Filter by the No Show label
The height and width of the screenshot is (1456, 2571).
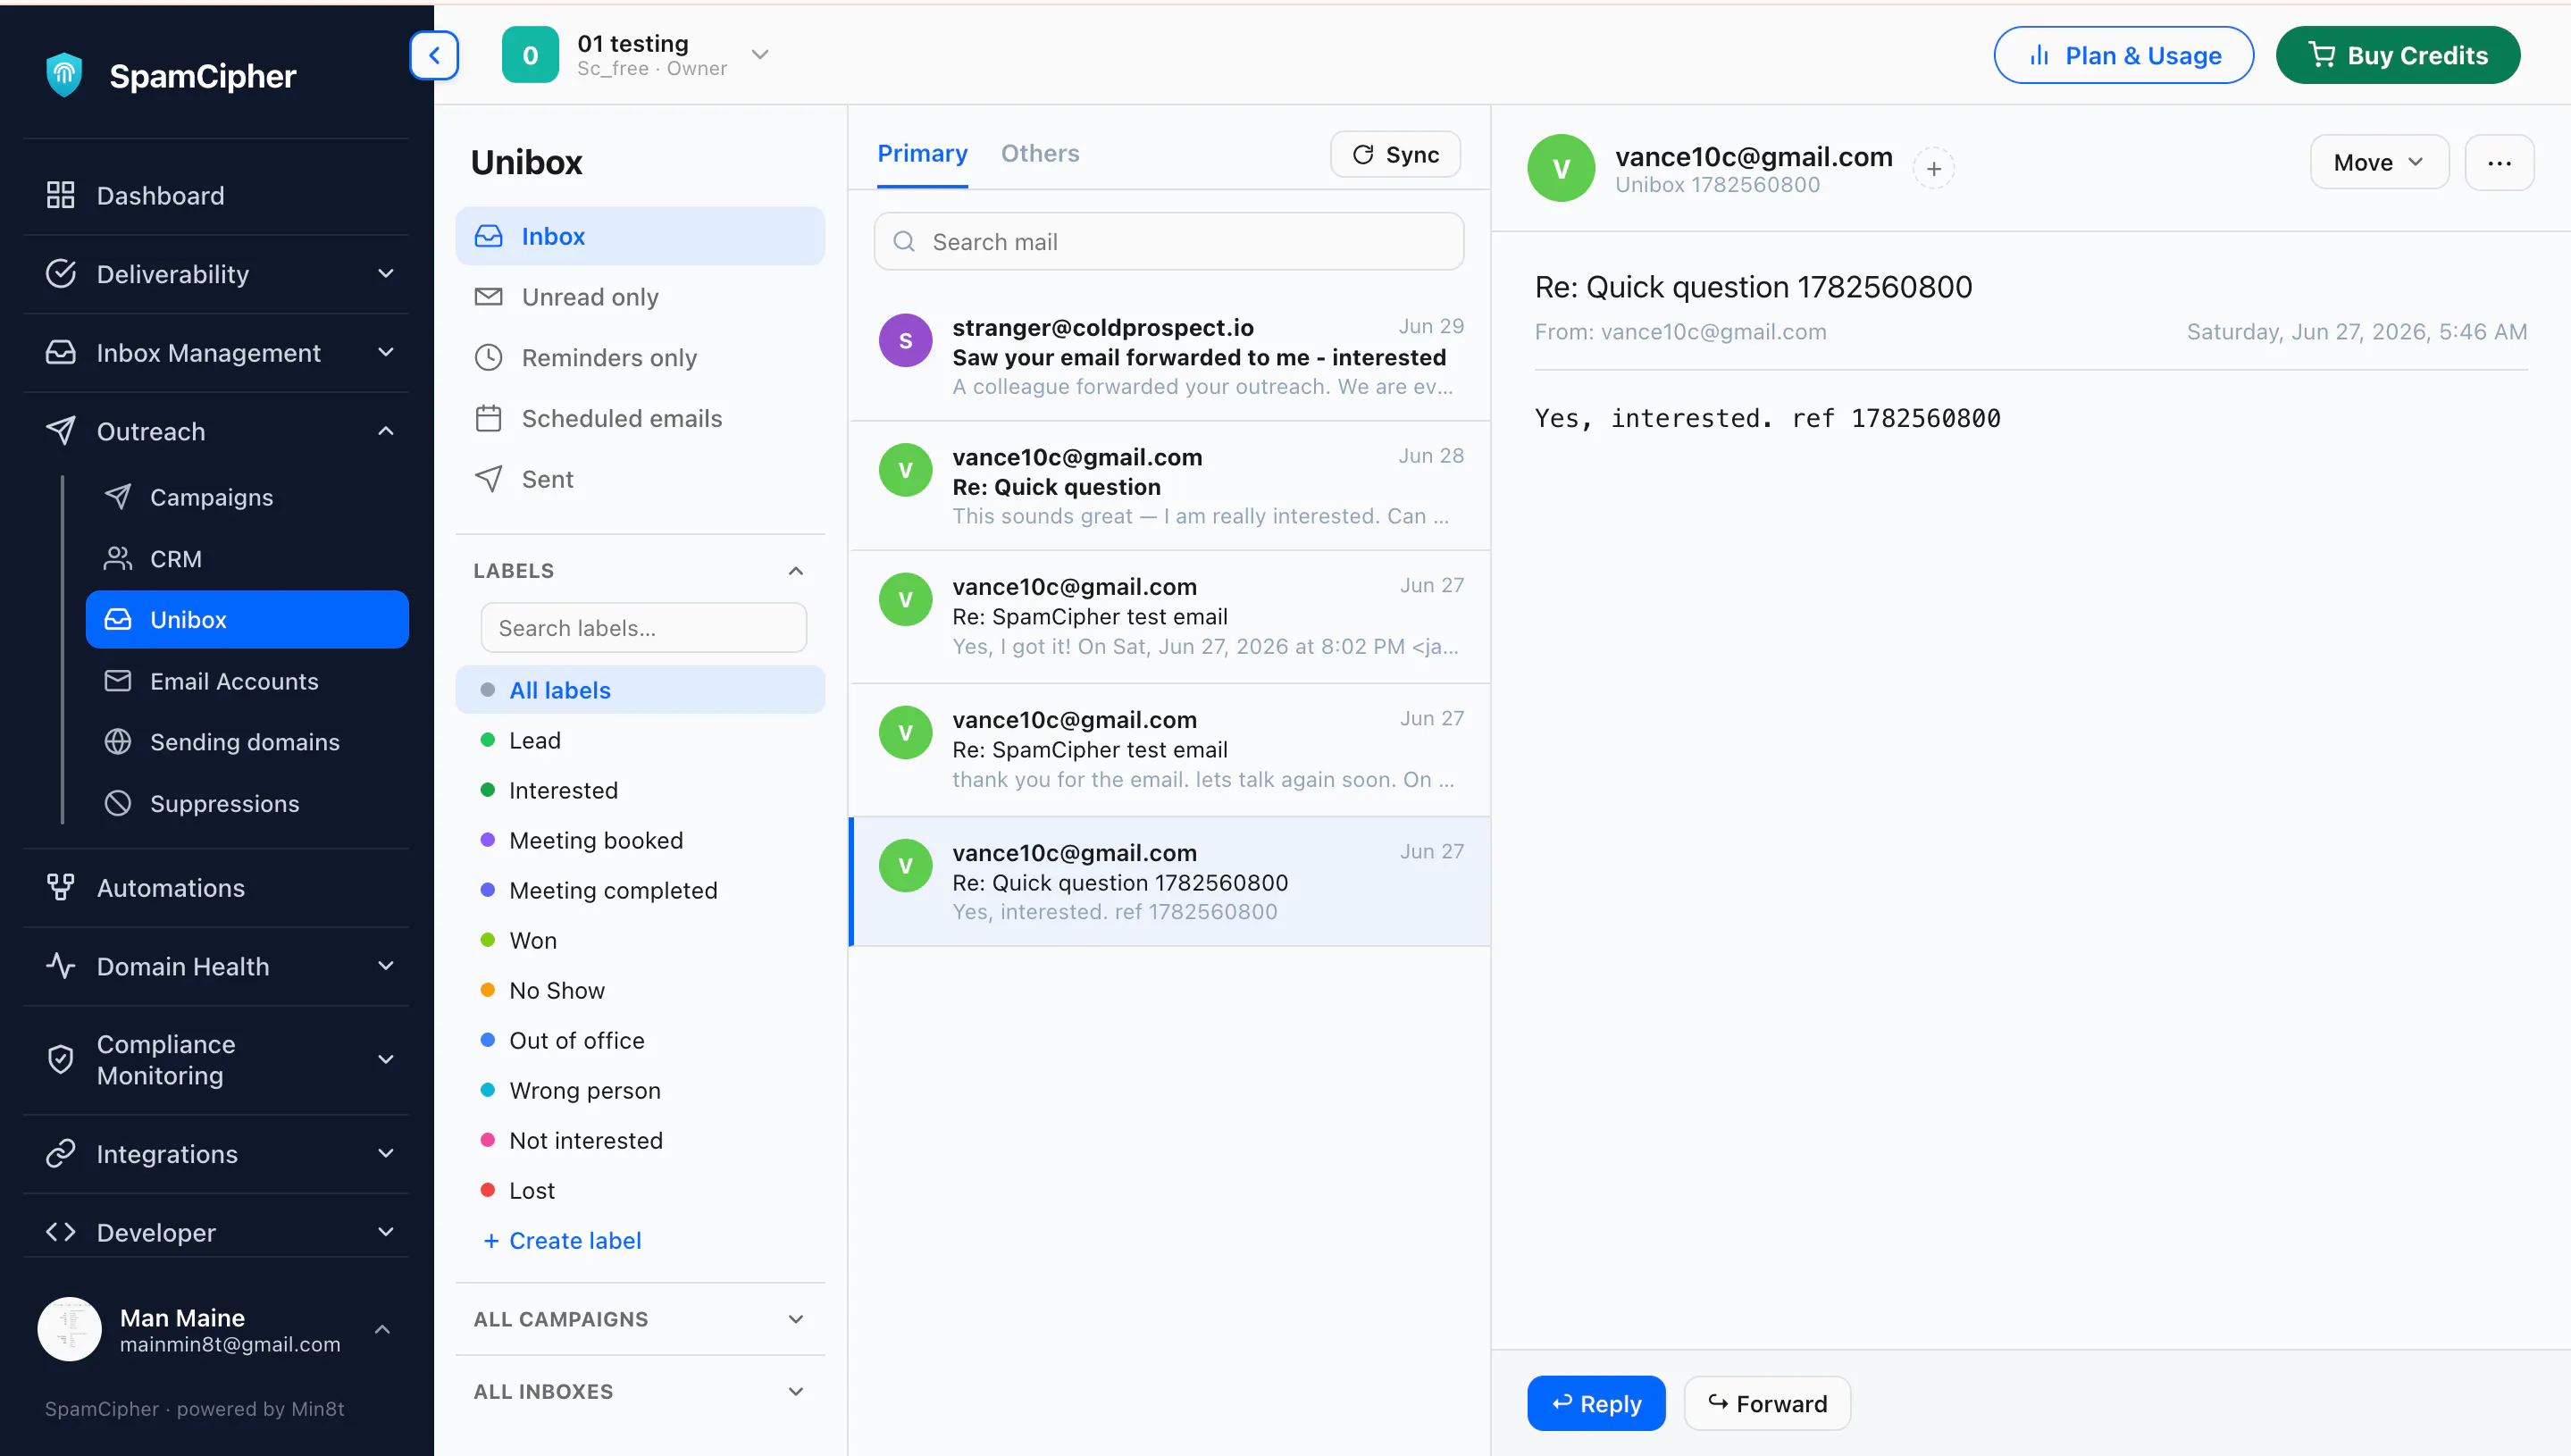pyautogui.click(x=640, y=990)
